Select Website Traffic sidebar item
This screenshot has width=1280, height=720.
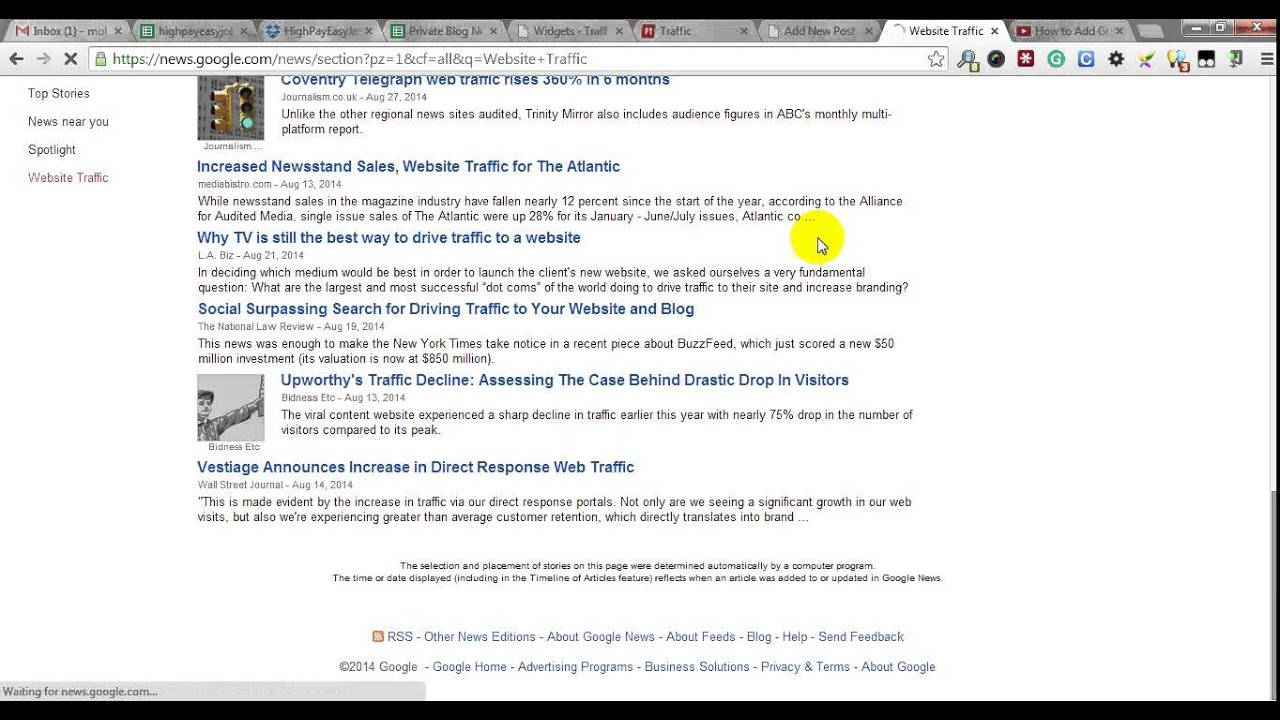point(68,178)
